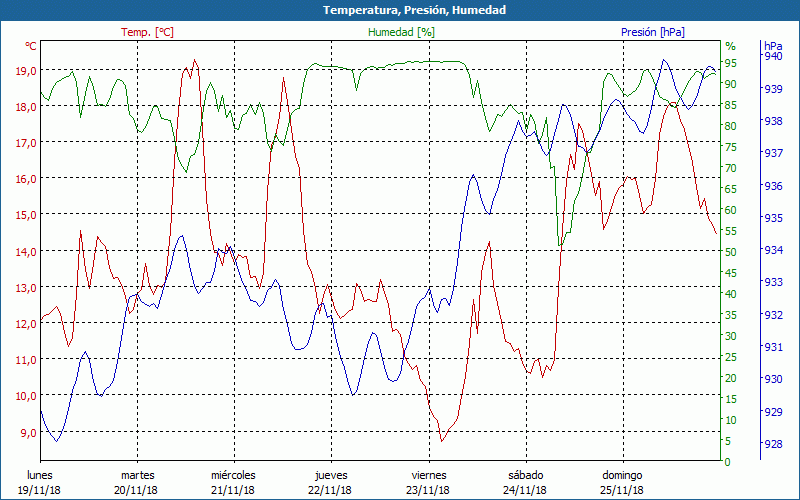
Task: Click the '940' pressure axis value
Action: pyautogui.click(x=773, y=56)
